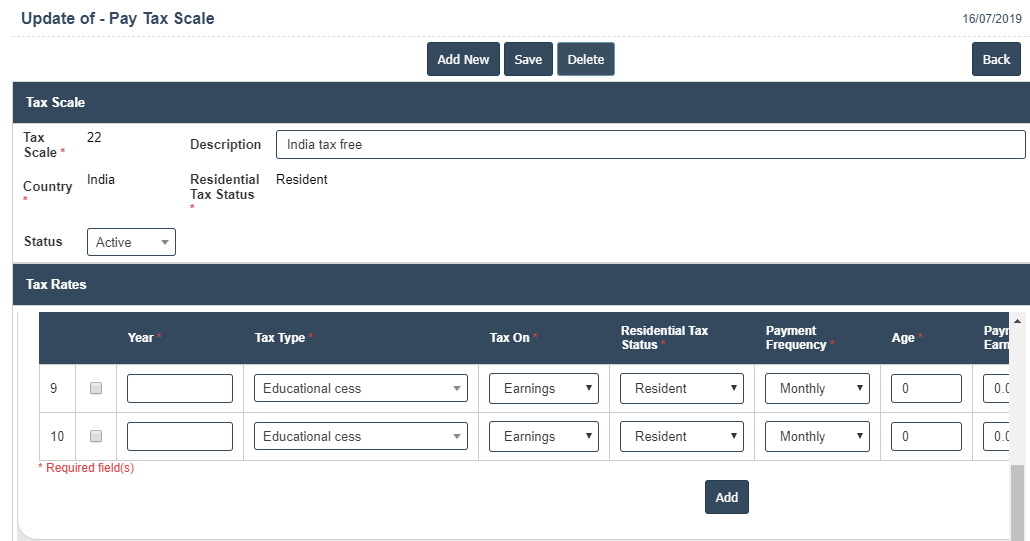Click the Age field in row 9
1030x541 pixels.
(926, 388)
